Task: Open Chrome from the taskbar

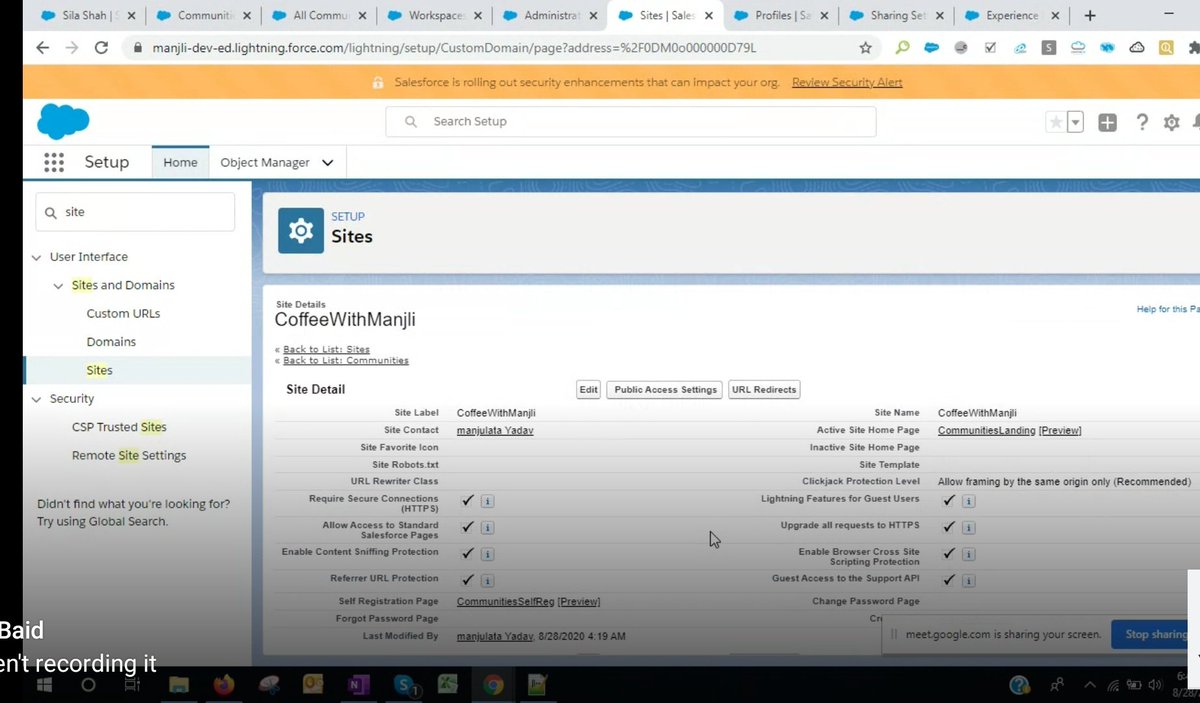Action: (492, 686)
